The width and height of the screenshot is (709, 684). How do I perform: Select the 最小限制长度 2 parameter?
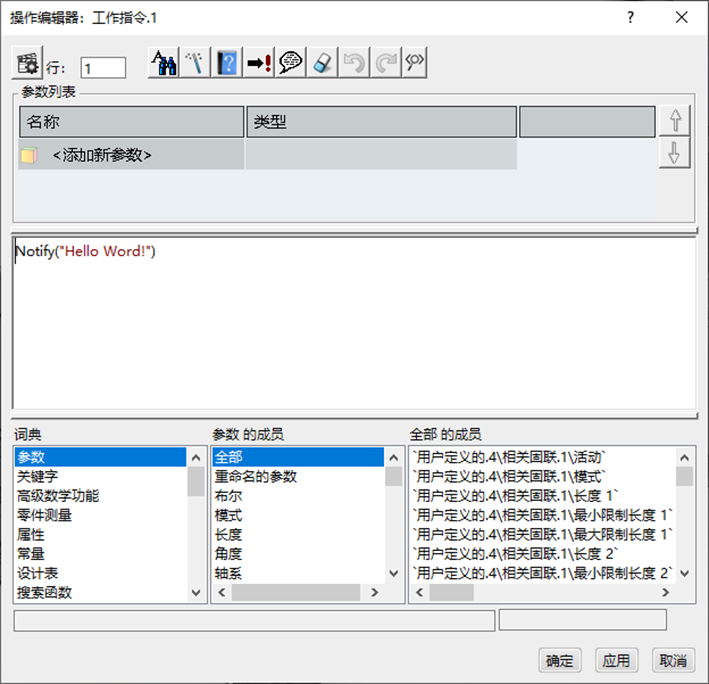click(543, 573)
